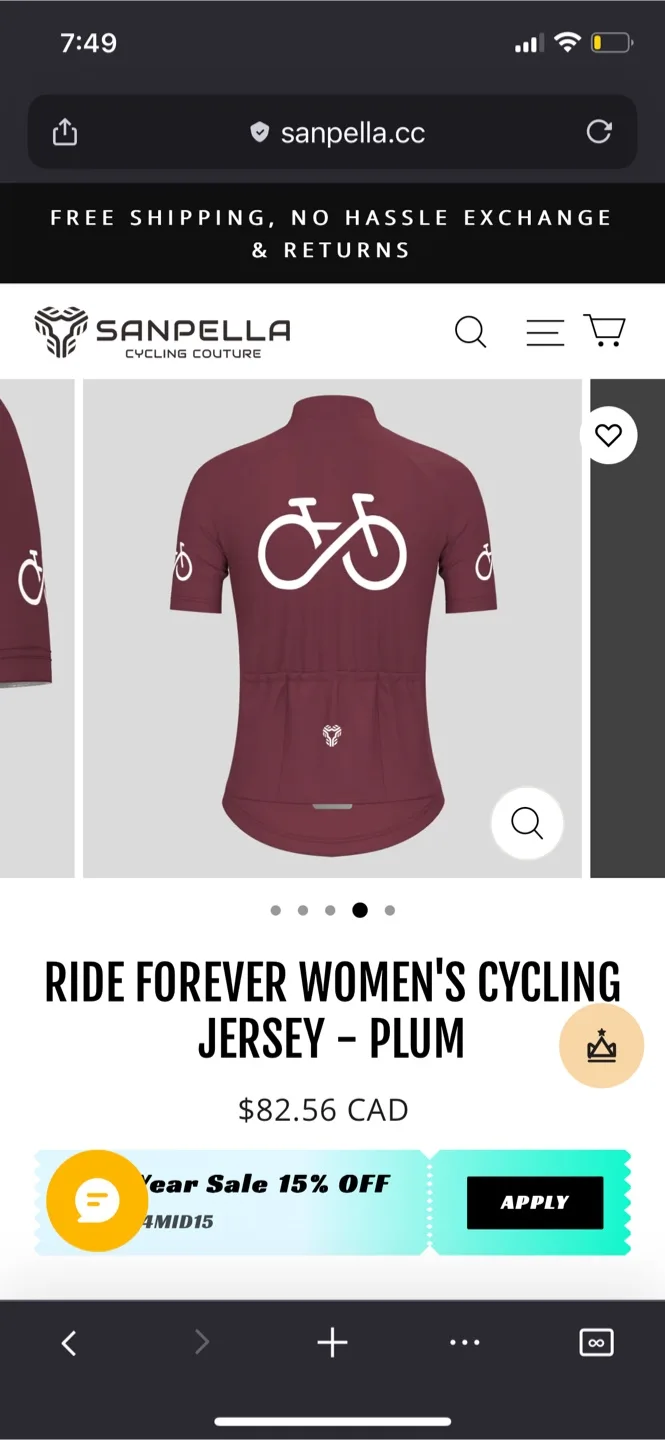Open a new tab with the plus icon

coord(331,1343)
